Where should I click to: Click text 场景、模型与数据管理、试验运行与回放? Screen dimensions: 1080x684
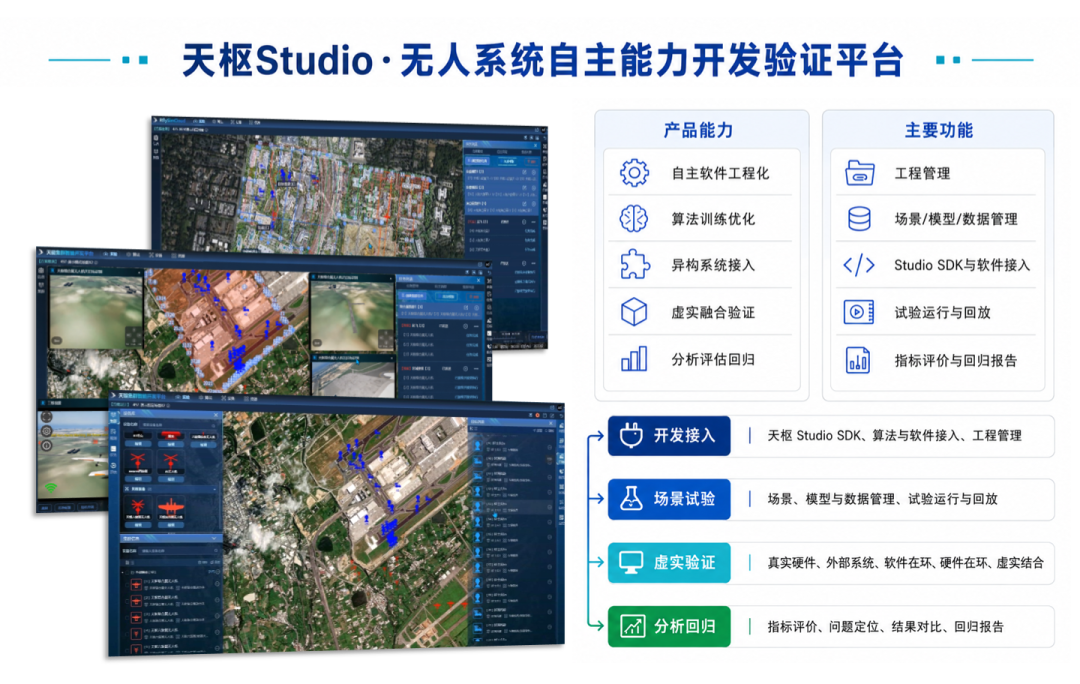click(x=882, y=499)
